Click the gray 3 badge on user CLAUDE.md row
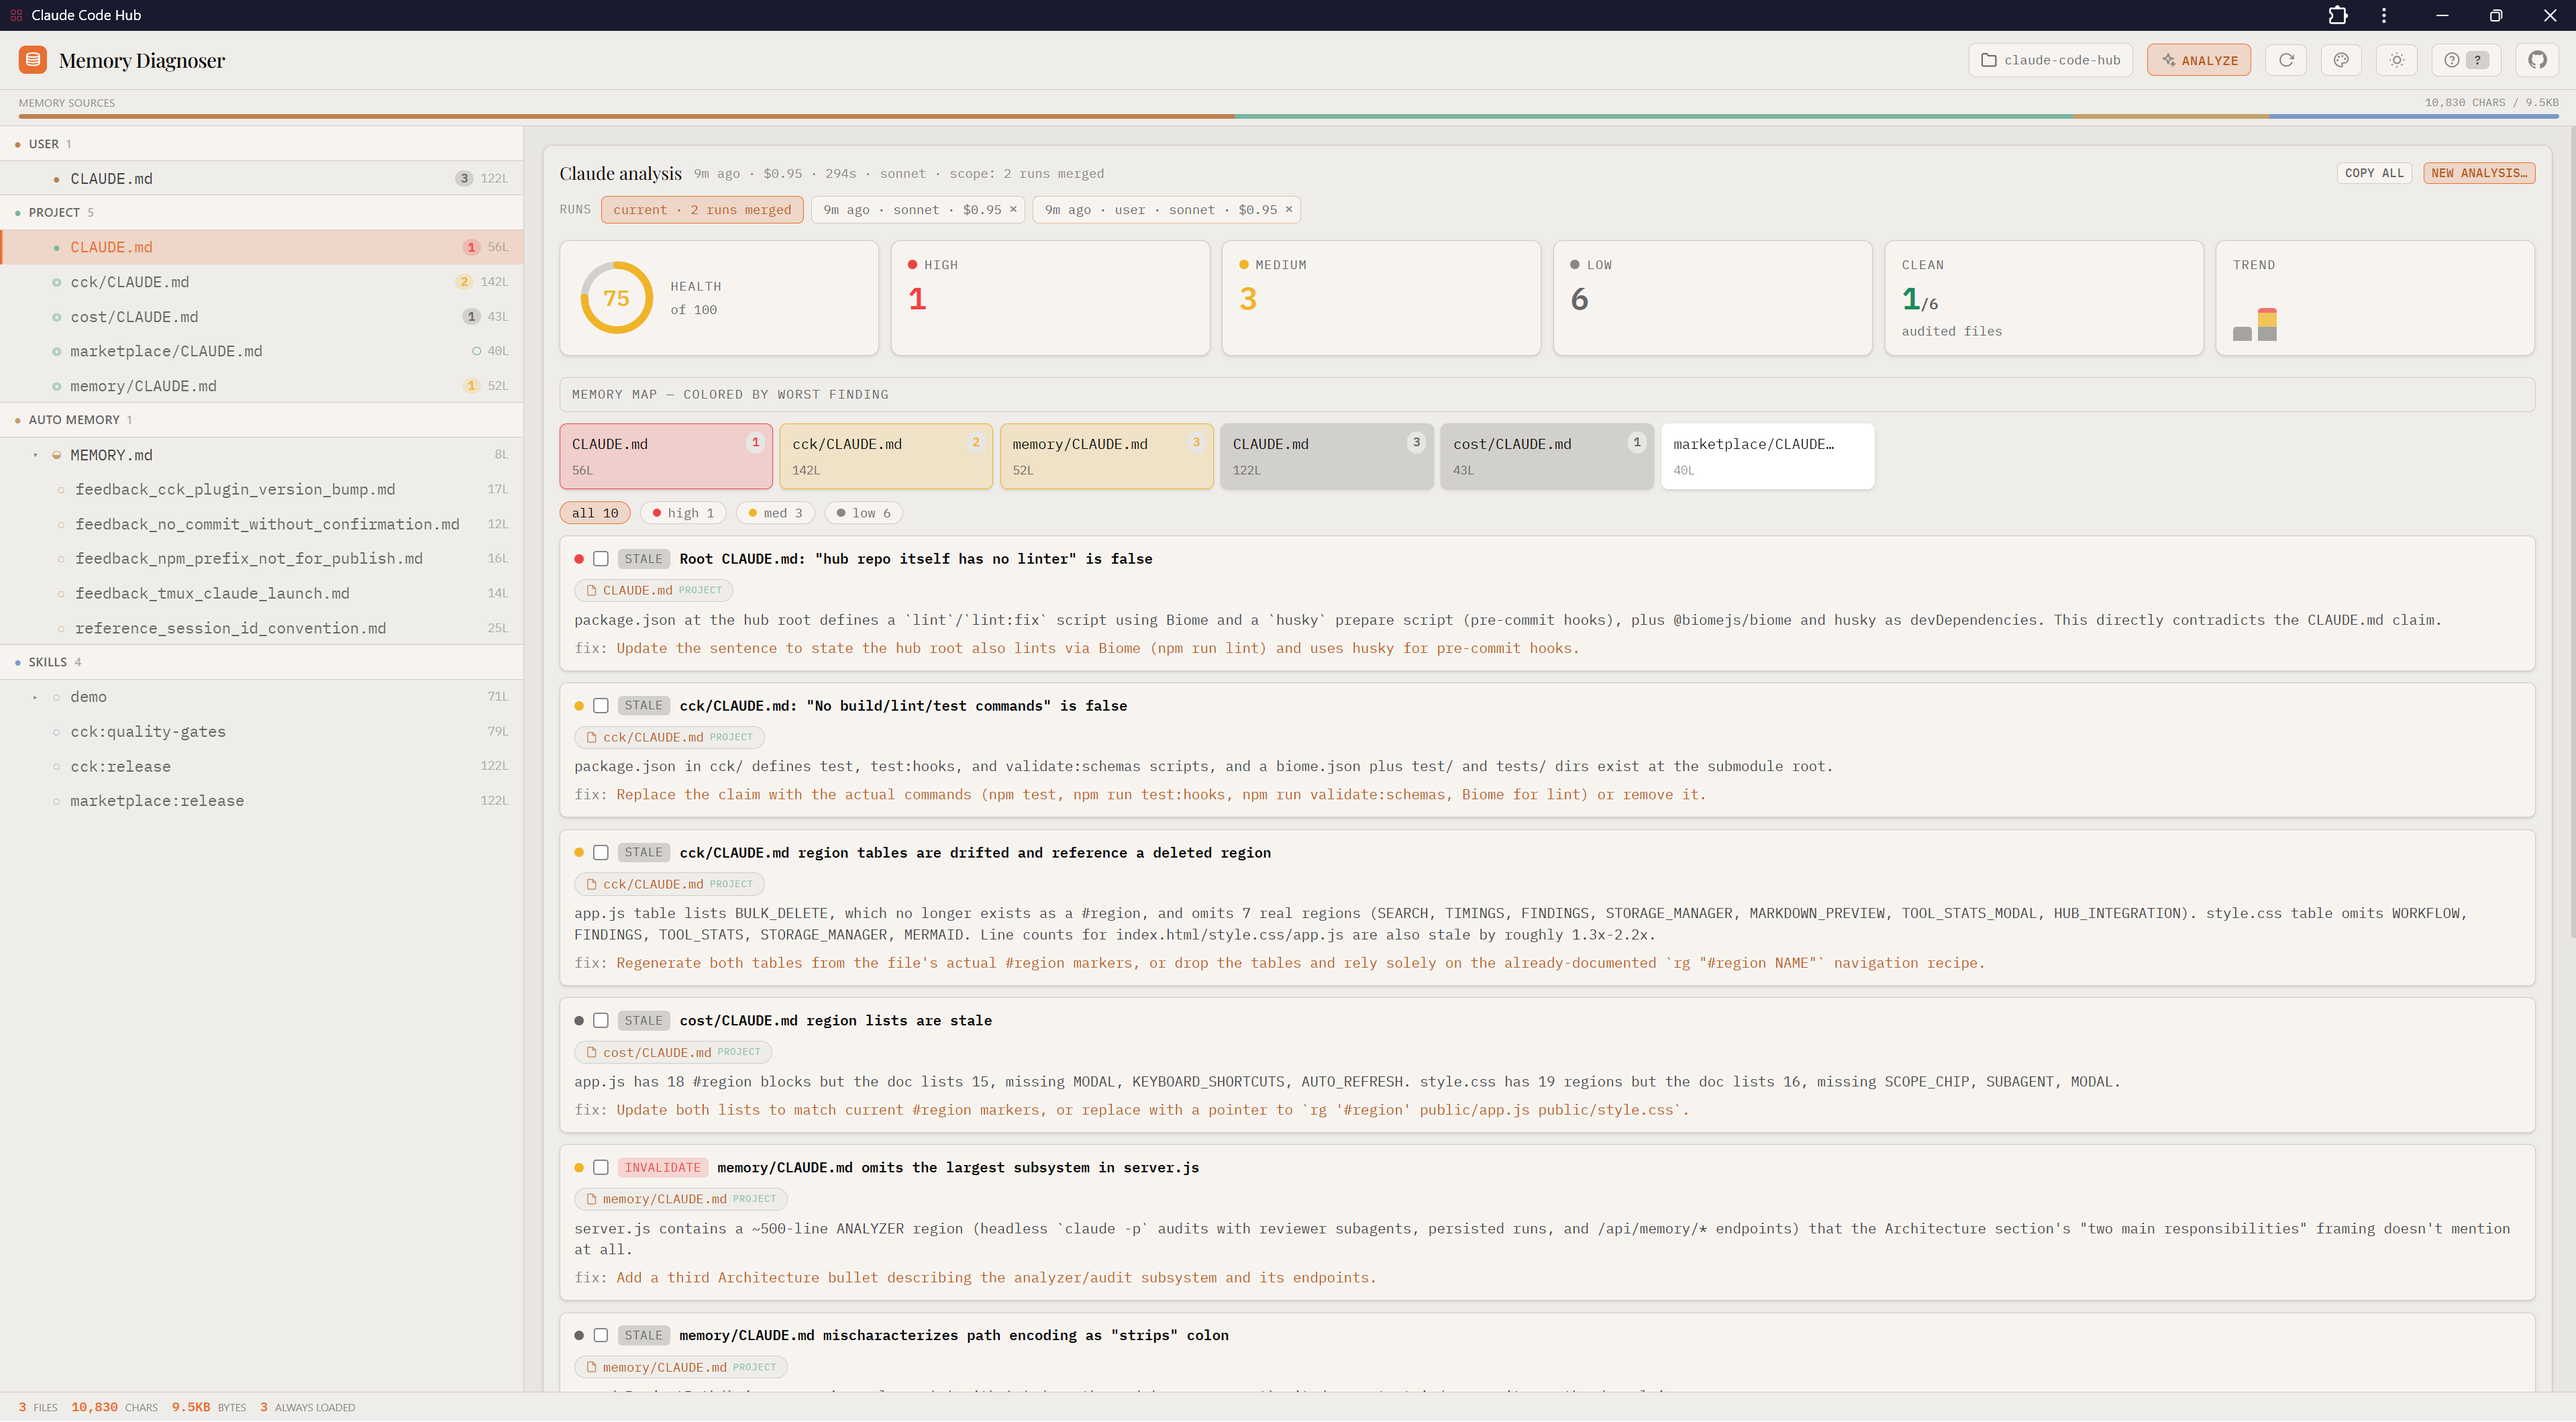 464,178
